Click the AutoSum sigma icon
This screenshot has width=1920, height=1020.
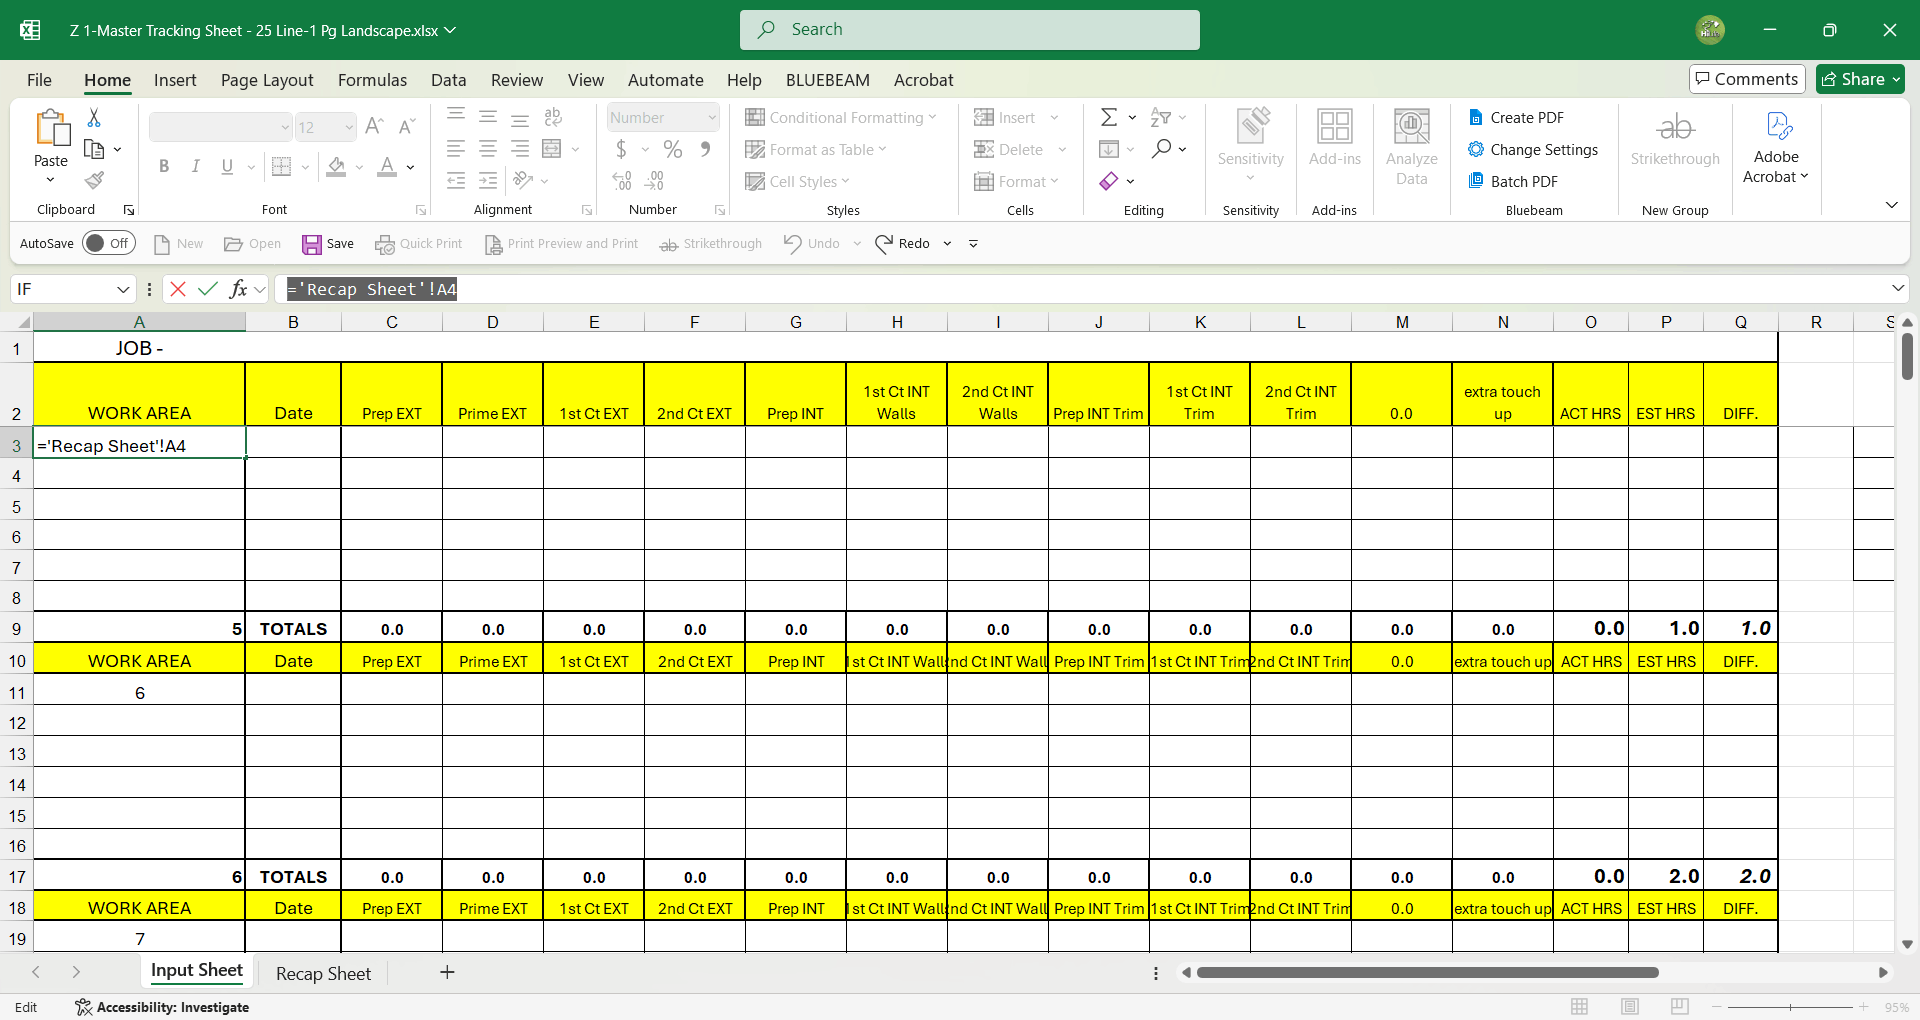coord(1109,118)
